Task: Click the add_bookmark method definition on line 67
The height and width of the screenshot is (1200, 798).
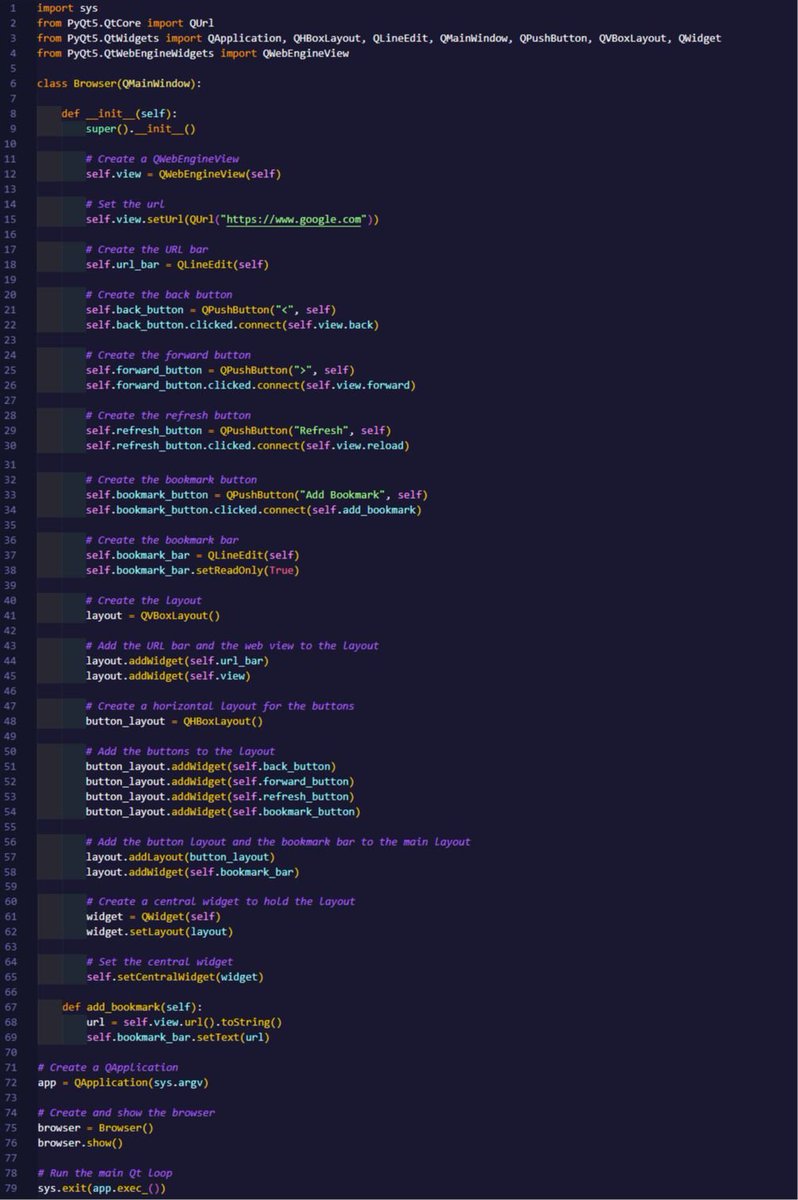Action: [x=132, y=1007]
